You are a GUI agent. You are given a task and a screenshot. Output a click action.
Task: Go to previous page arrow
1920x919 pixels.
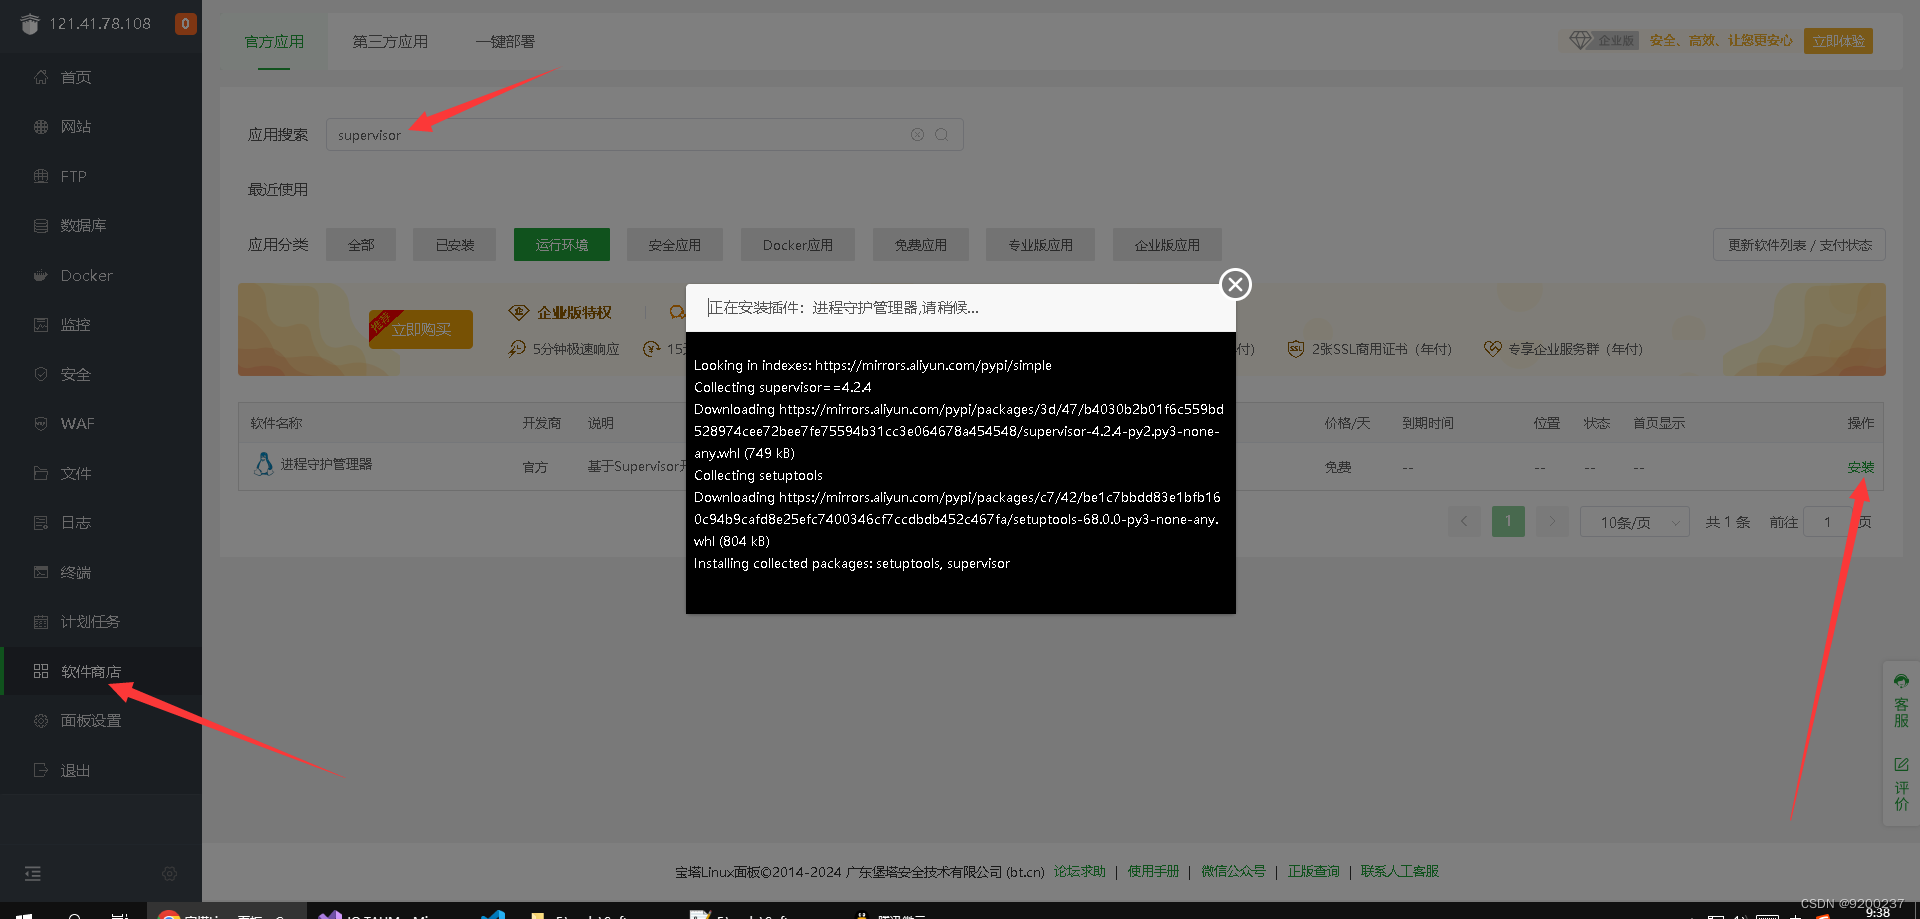1464,521
